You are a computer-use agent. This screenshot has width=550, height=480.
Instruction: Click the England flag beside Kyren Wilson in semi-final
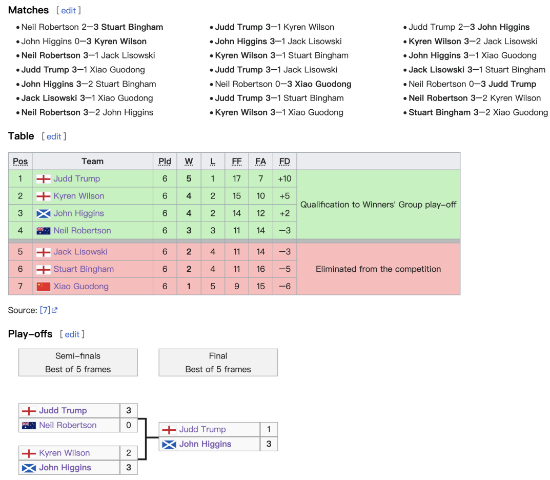pos(29,453)
